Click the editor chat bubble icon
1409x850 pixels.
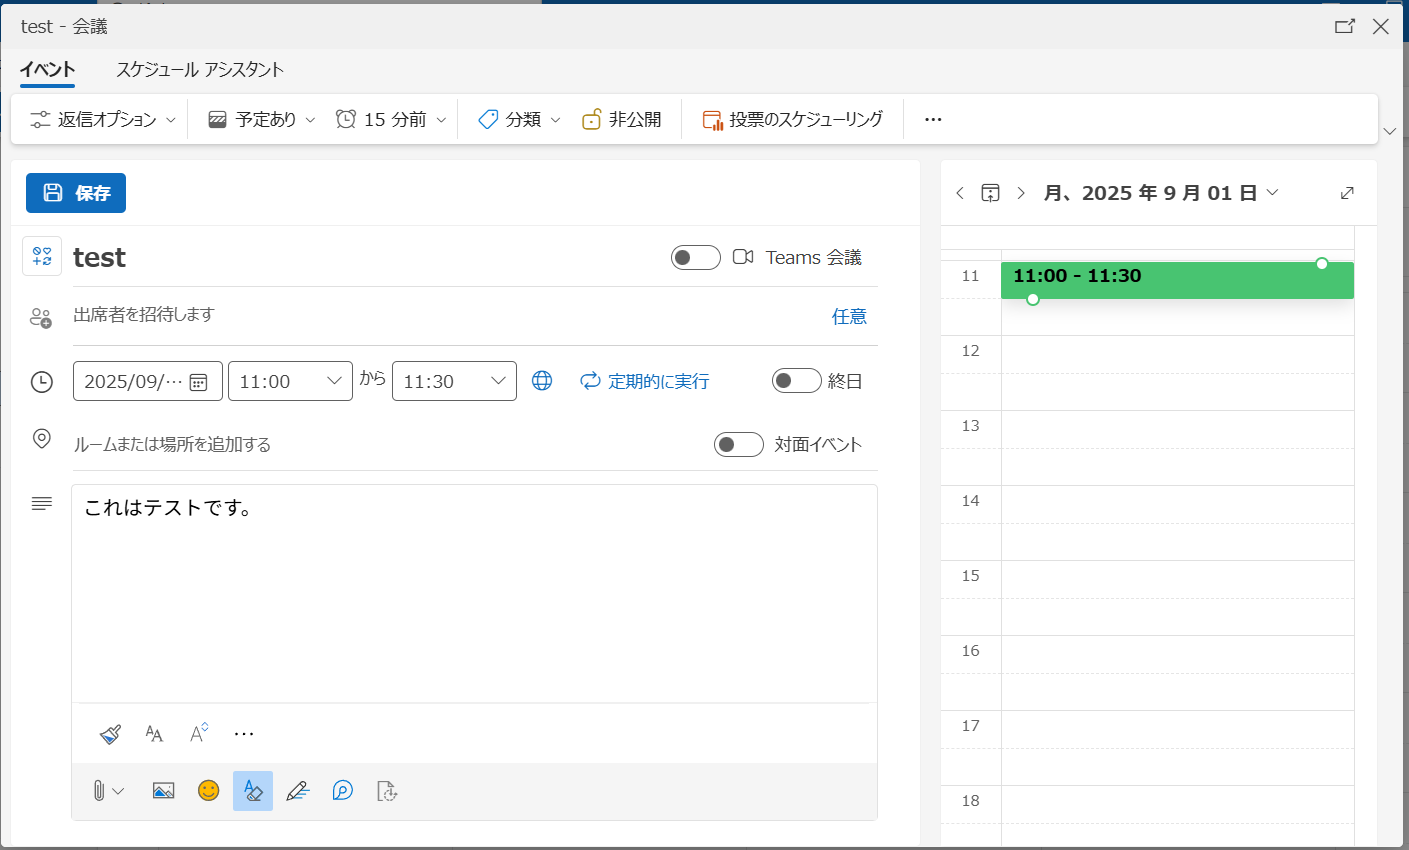coord(342,791)
